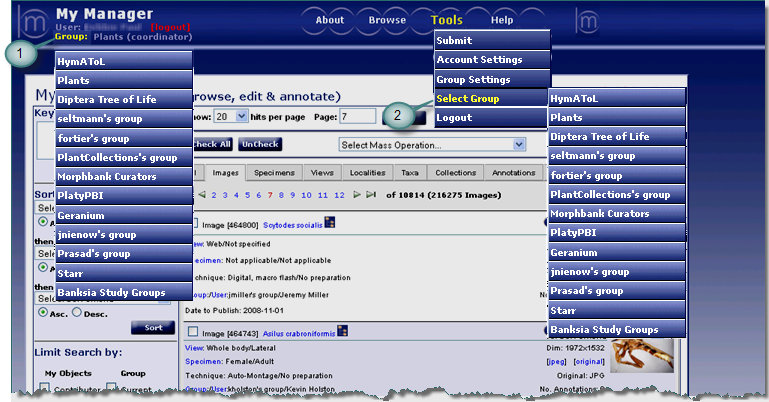Click the Uncheck button
This screenshot has height=402, width=769.
pos(259,145)
